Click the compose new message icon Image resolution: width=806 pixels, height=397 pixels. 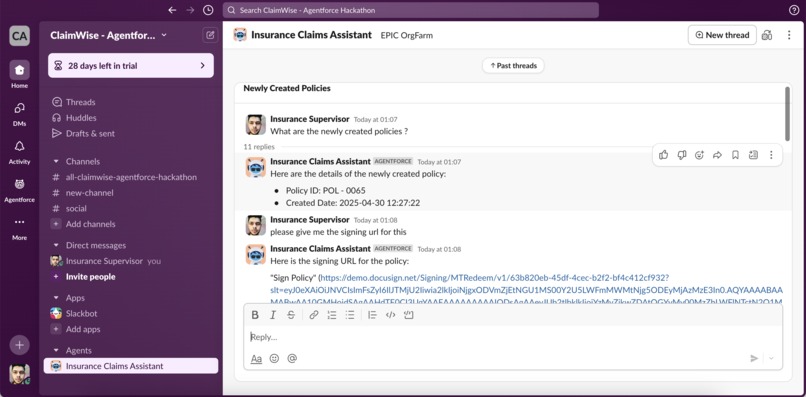click(x=210, y=35)
